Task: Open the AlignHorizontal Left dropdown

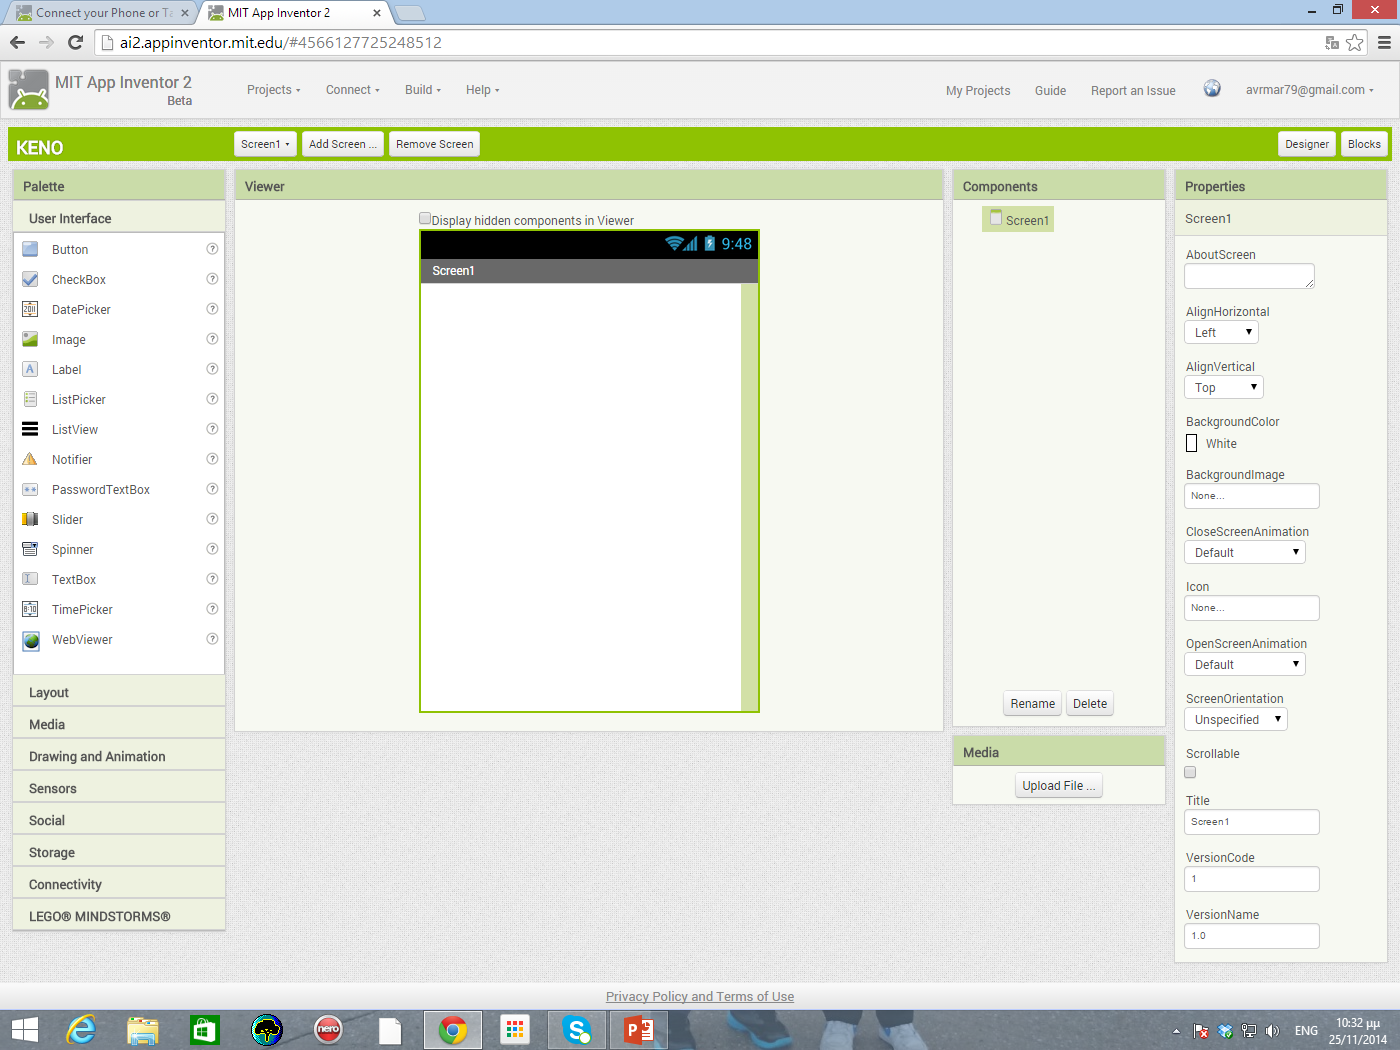Action: tap(1221, 332)
